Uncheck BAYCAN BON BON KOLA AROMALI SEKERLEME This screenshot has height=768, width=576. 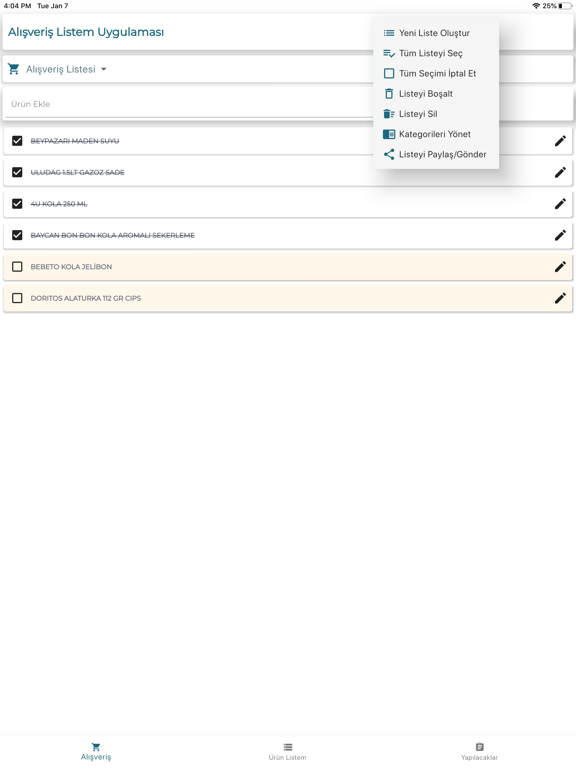(x=17, y=236)
